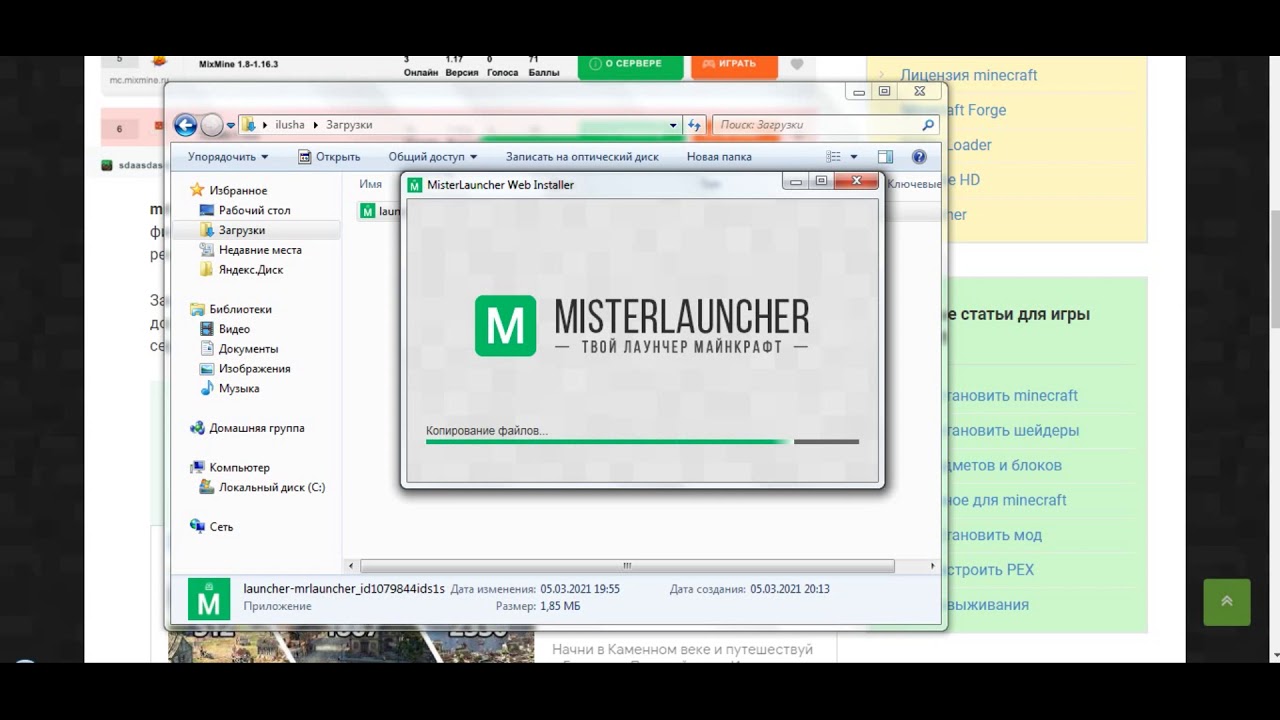This screenshot has width=1280, height=720.
Task: Click the installer progress bar
Action: [x=642, y=441]
